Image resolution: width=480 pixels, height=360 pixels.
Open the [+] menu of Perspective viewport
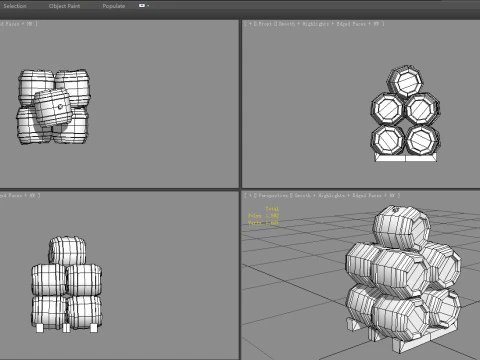[250, 195]
